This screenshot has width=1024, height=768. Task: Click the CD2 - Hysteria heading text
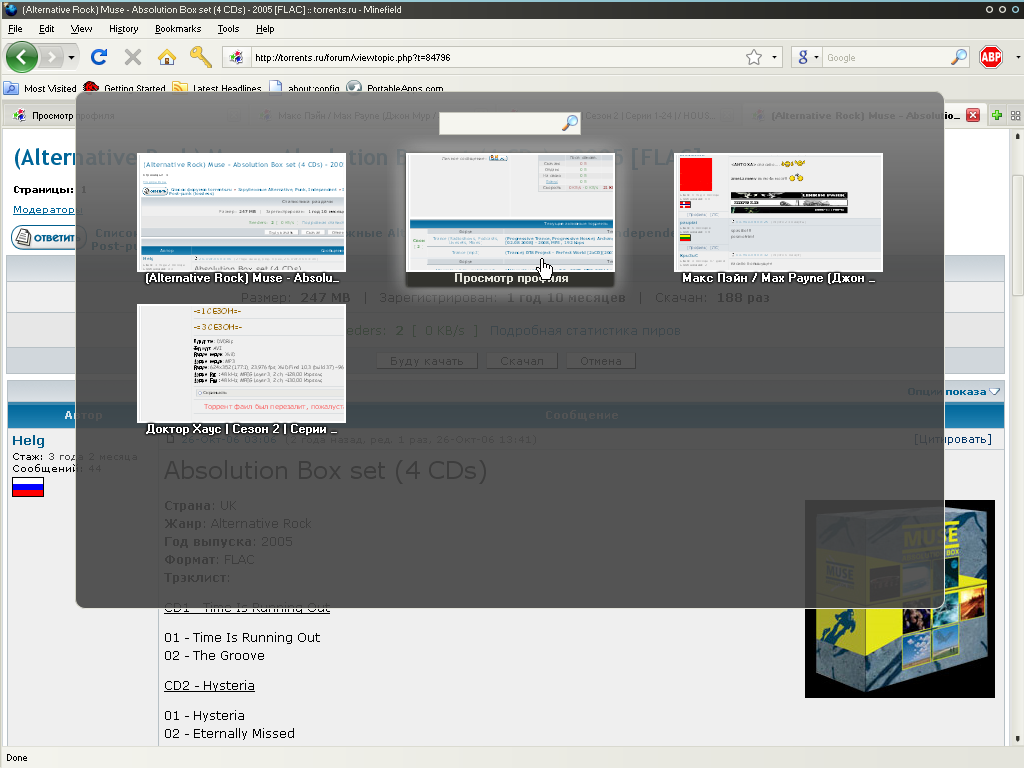pyautogui.click(x=209, y=686)
